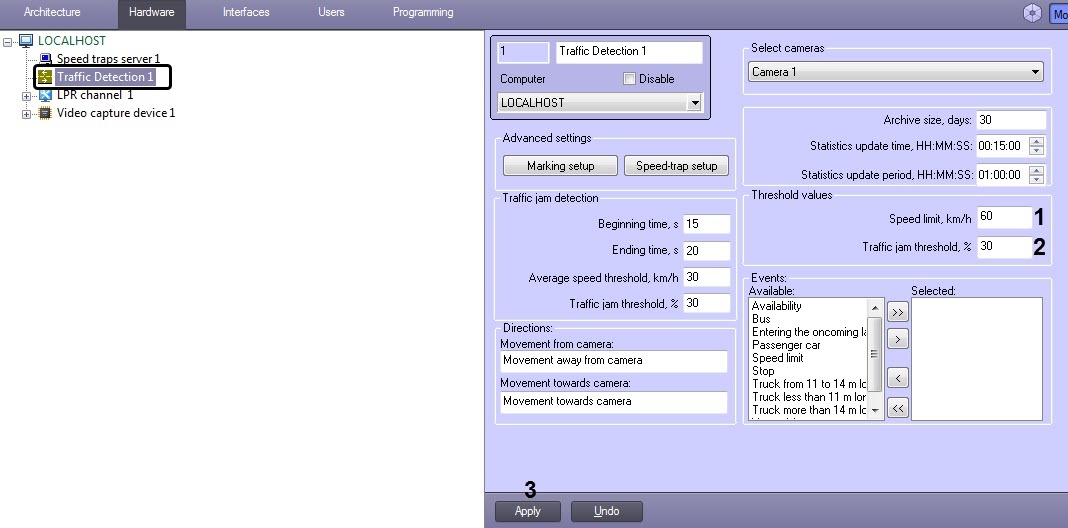
Task: Toggle the Disable checkbox
Action: (x=629, y=79)
